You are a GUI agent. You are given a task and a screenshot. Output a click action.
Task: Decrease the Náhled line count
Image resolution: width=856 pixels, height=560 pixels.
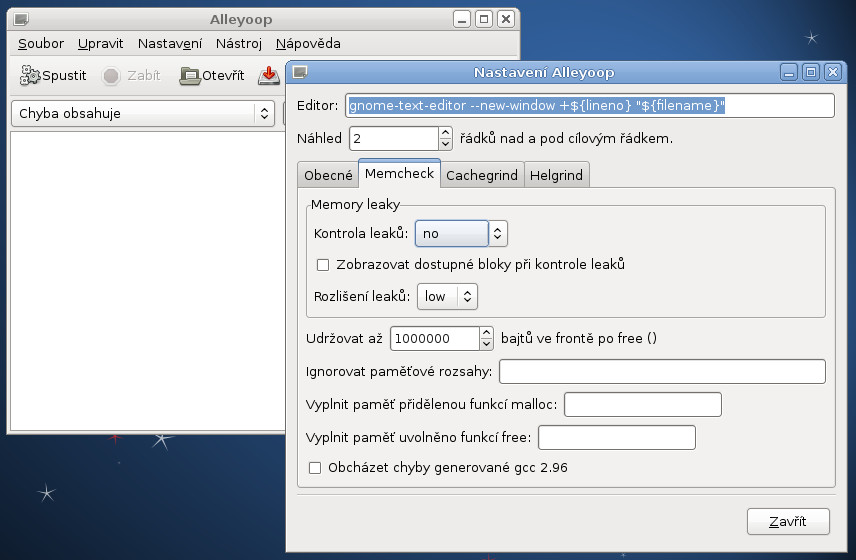(x=445, y=144)
